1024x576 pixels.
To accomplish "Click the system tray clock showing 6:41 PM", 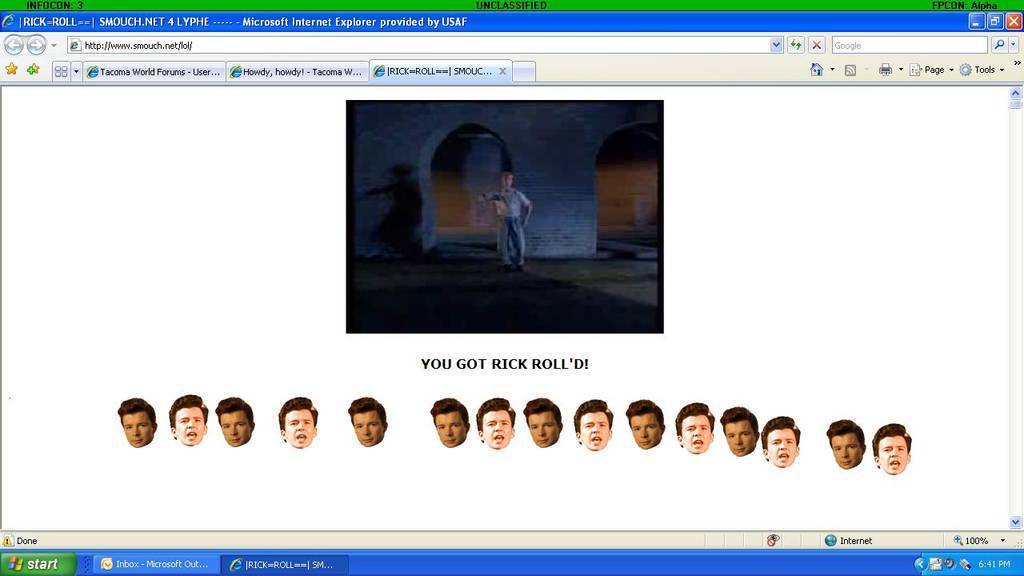I will pos(995,564).
